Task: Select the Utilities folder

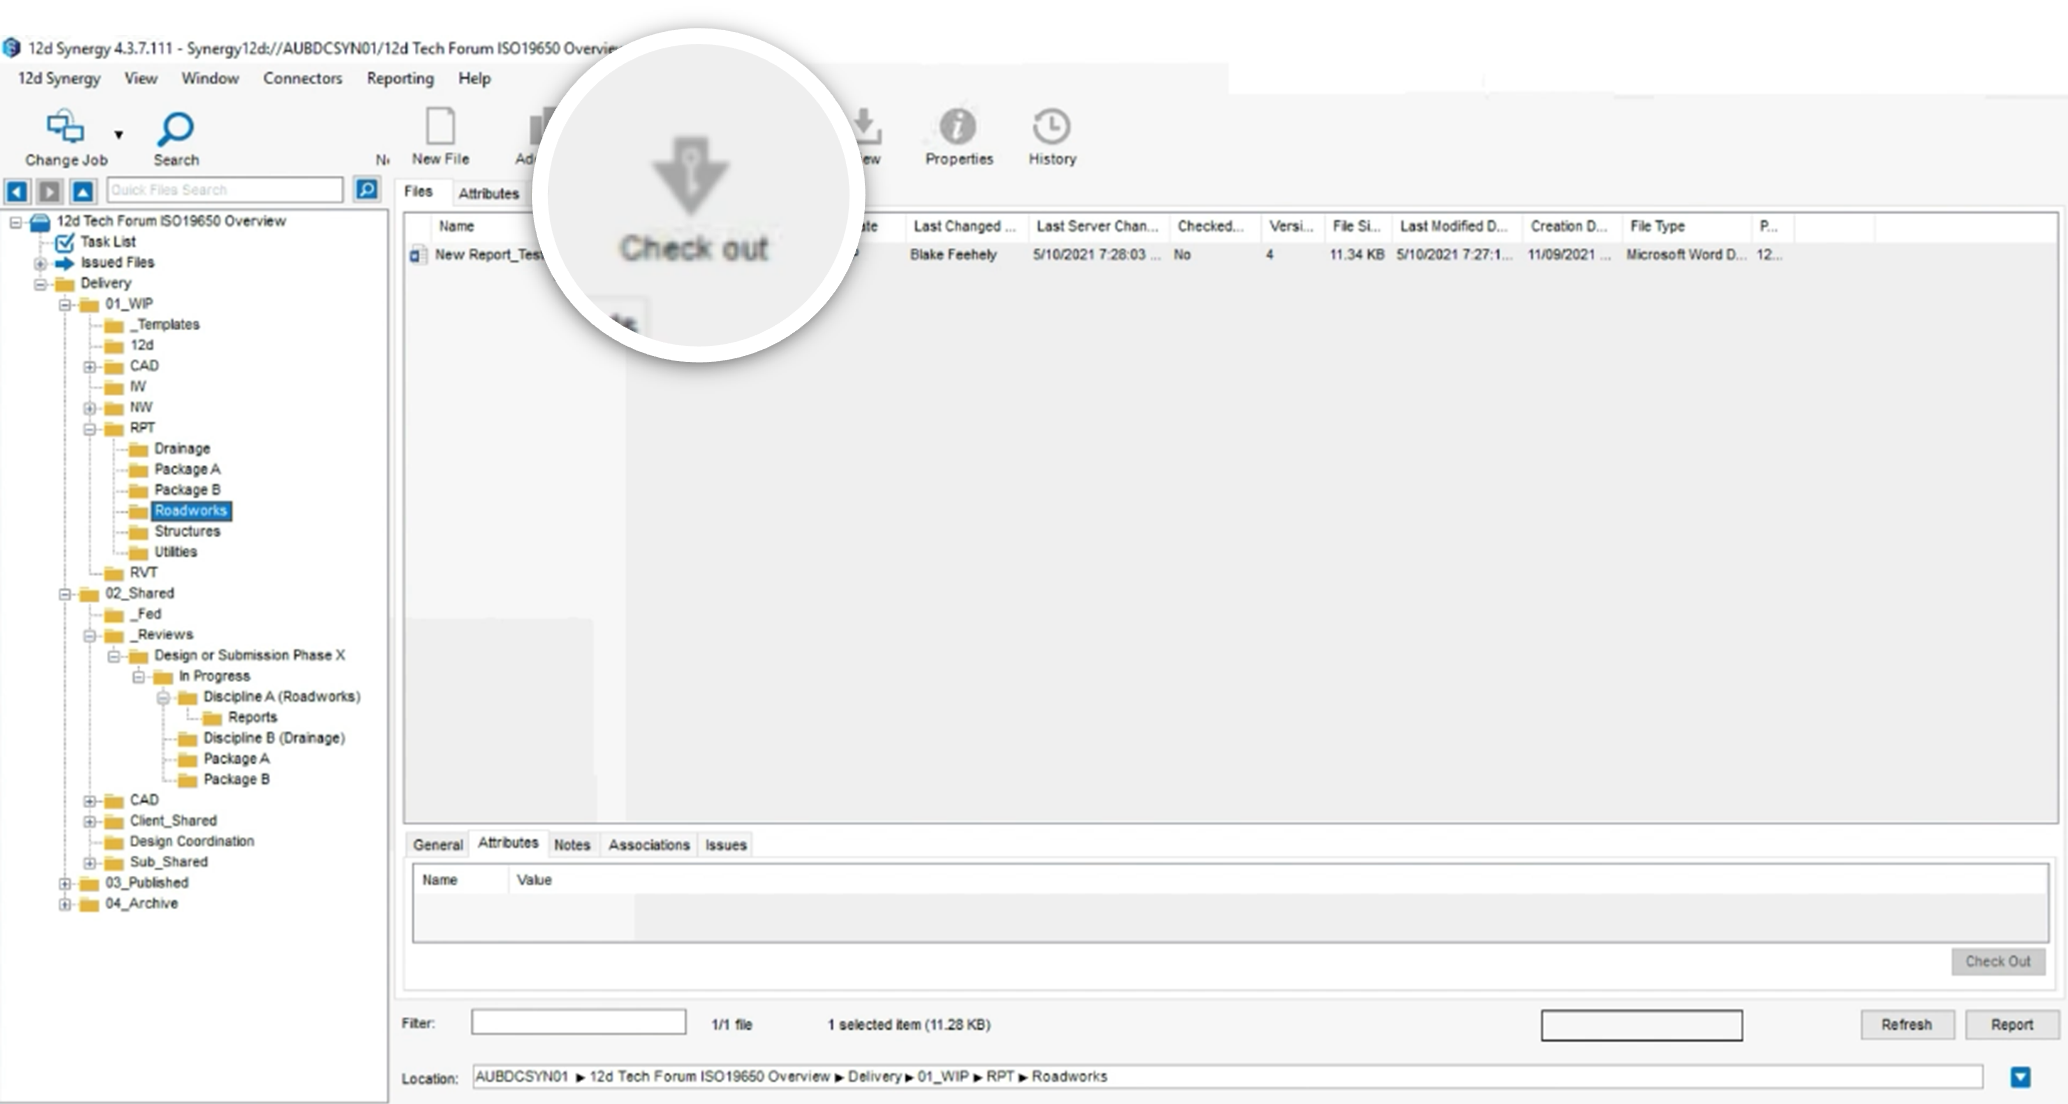Action: 175,552
